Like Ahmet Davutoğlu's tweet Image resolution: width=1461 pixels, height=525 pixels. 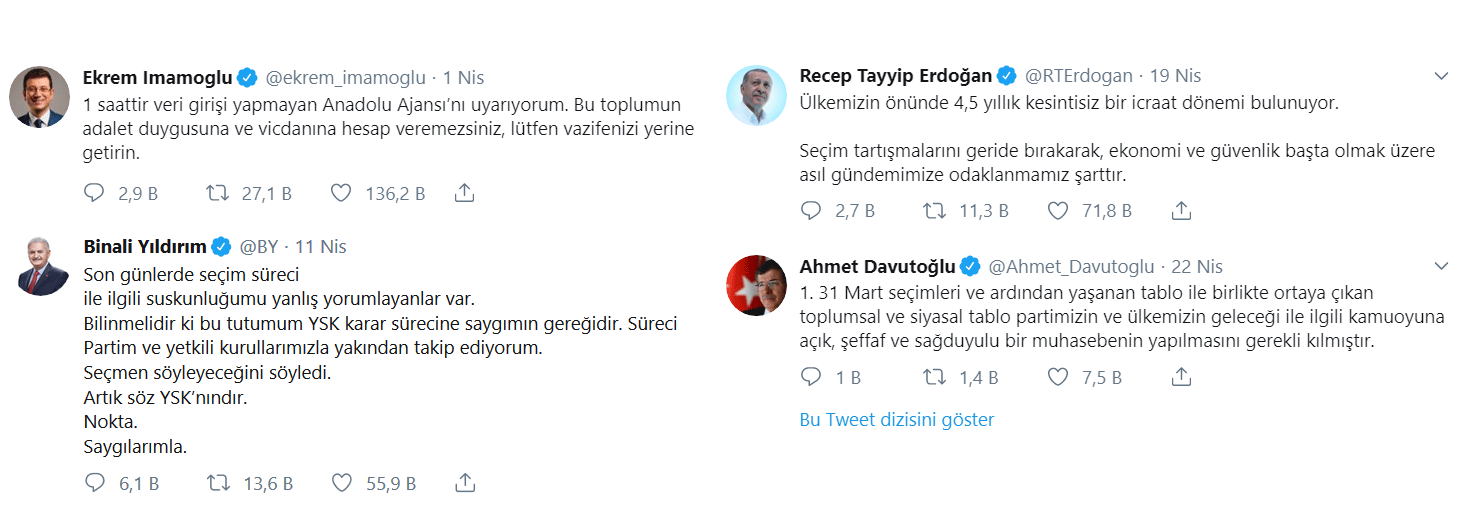[x=1058, y=377]
